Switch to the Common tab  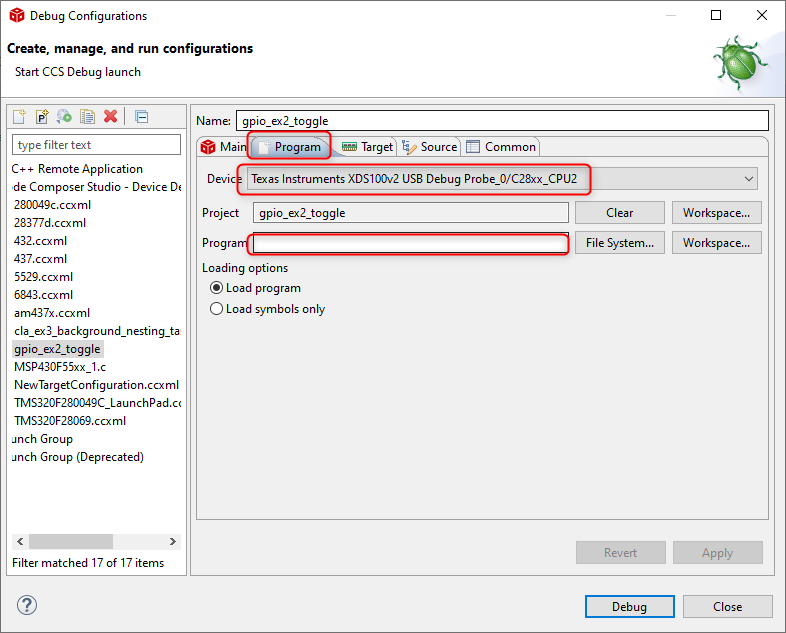[501, 147]
